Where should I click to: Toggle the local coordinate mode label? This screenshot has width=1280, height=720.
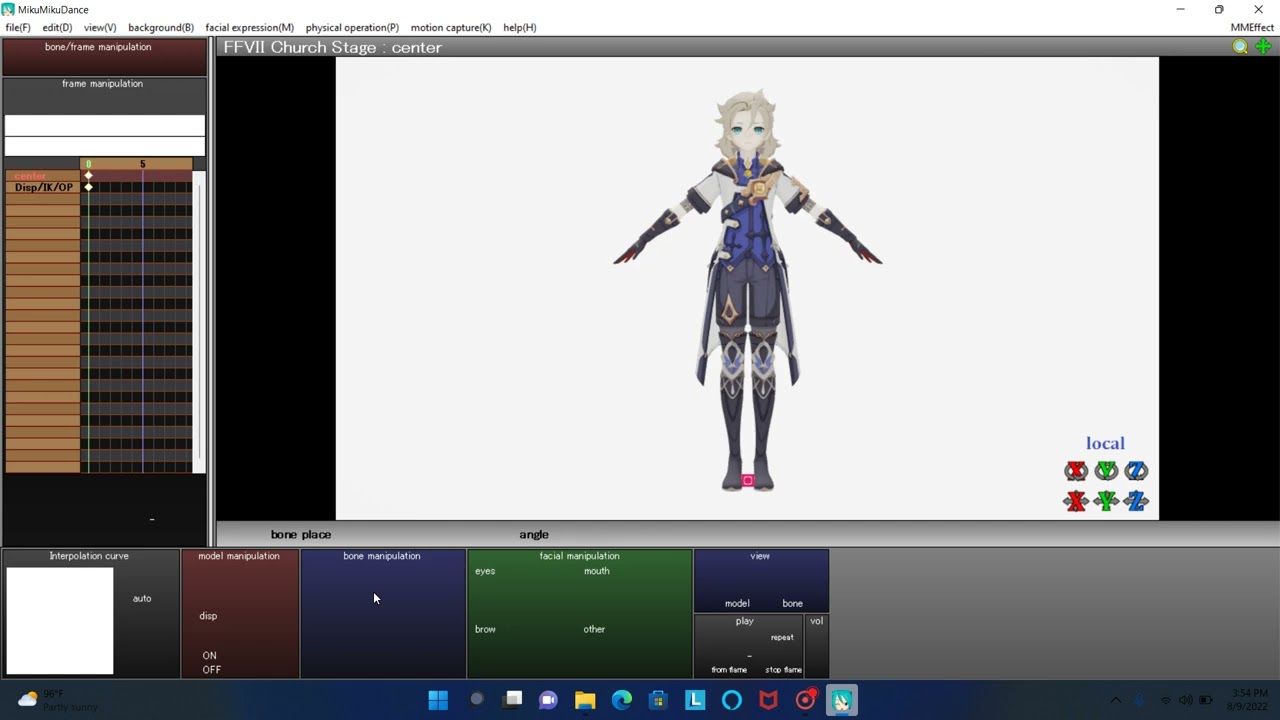point(1105,443)
